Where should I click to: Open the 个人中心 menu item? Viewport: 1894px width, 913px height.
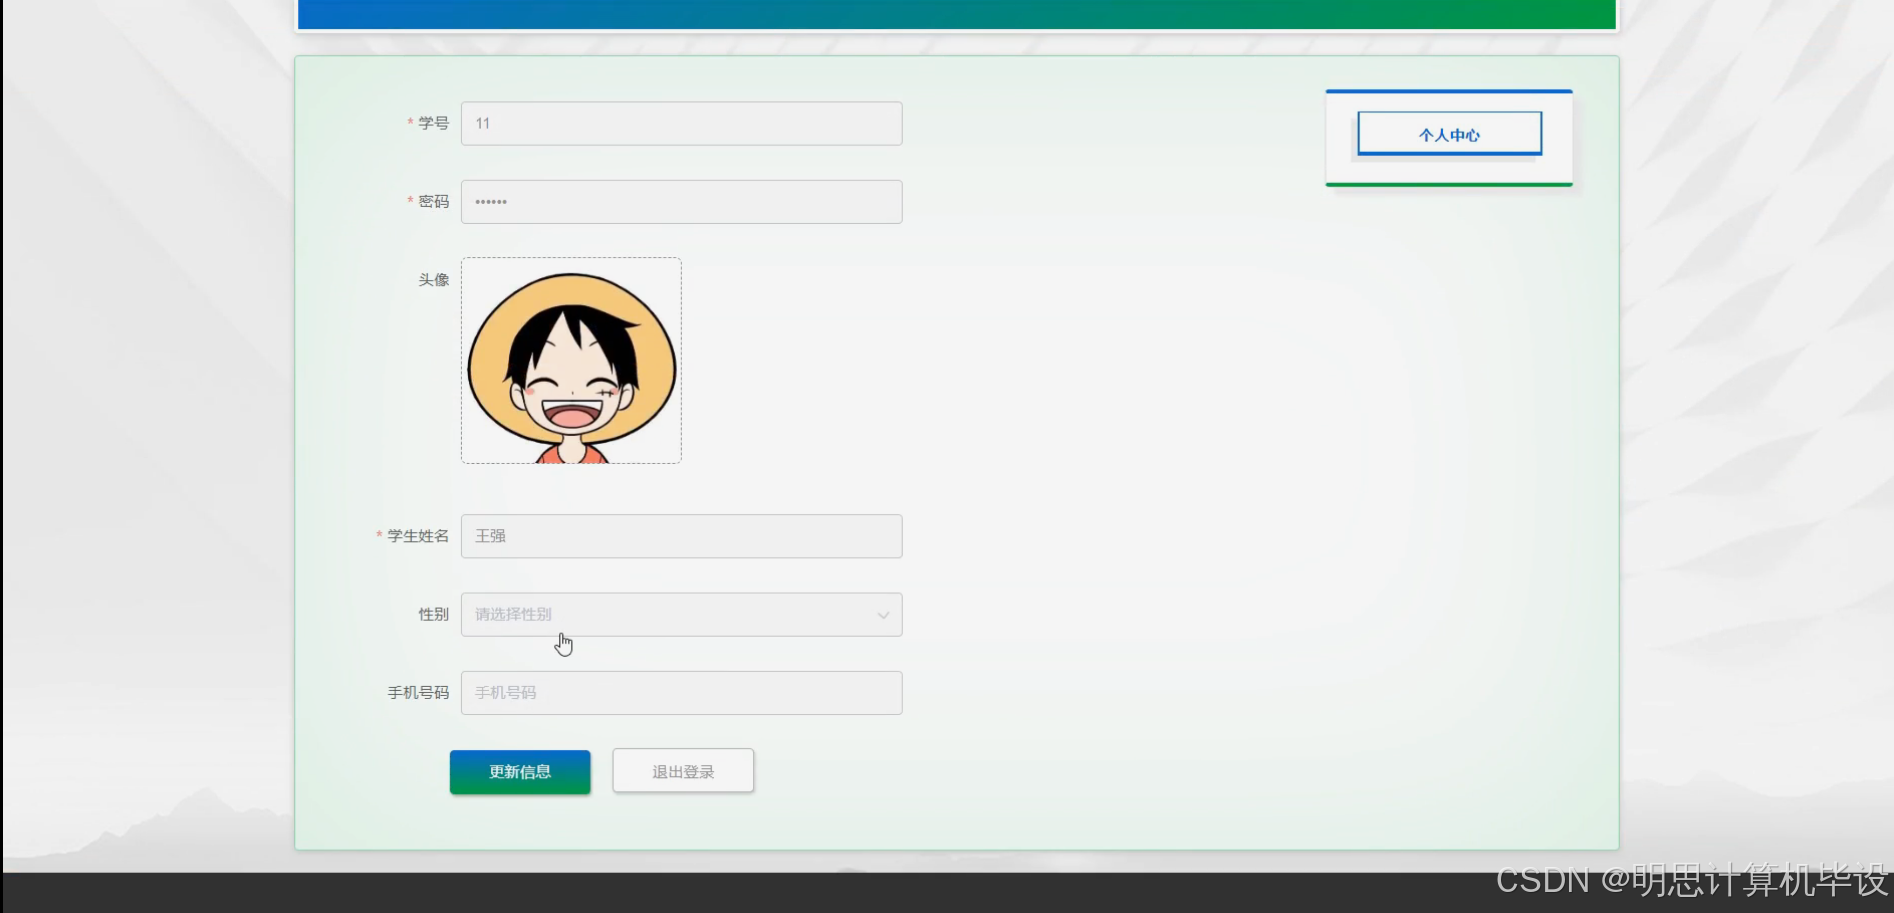(x=1449, y=134)
